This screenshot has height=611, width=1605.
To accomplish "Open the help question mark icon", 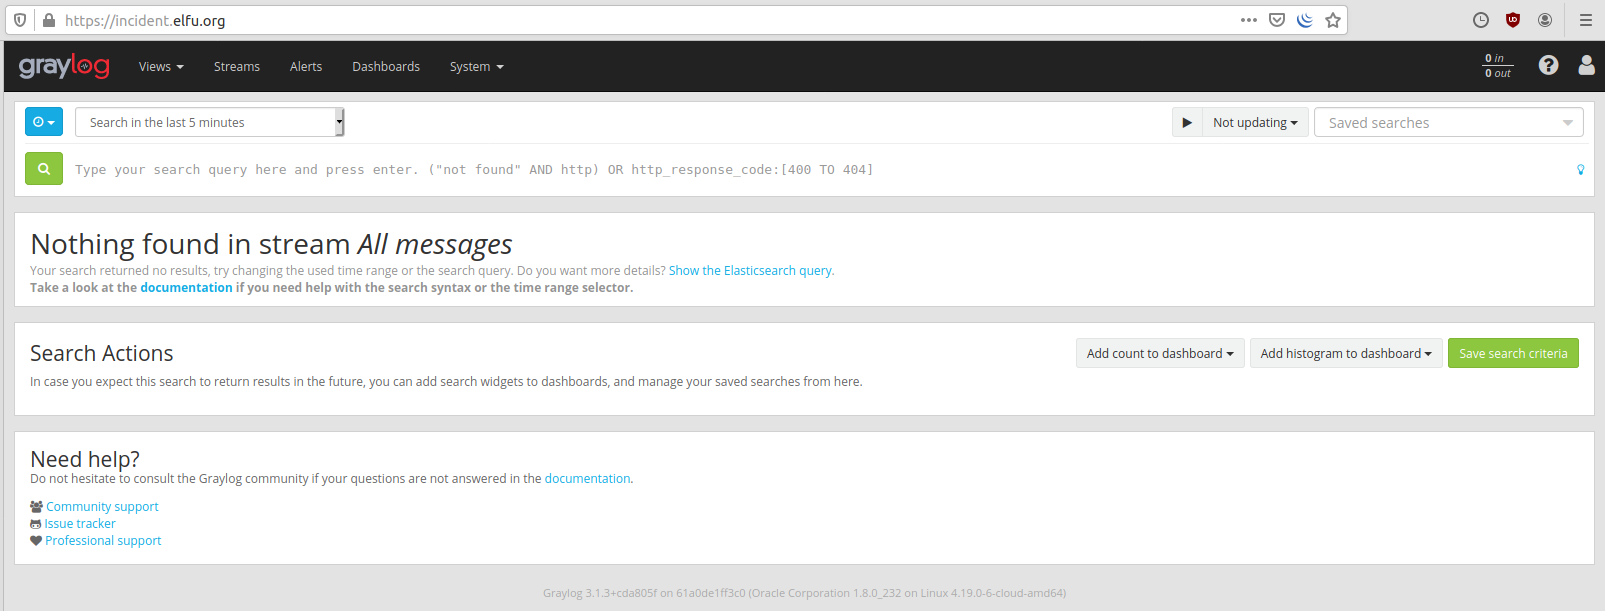I will [1548, 65].
